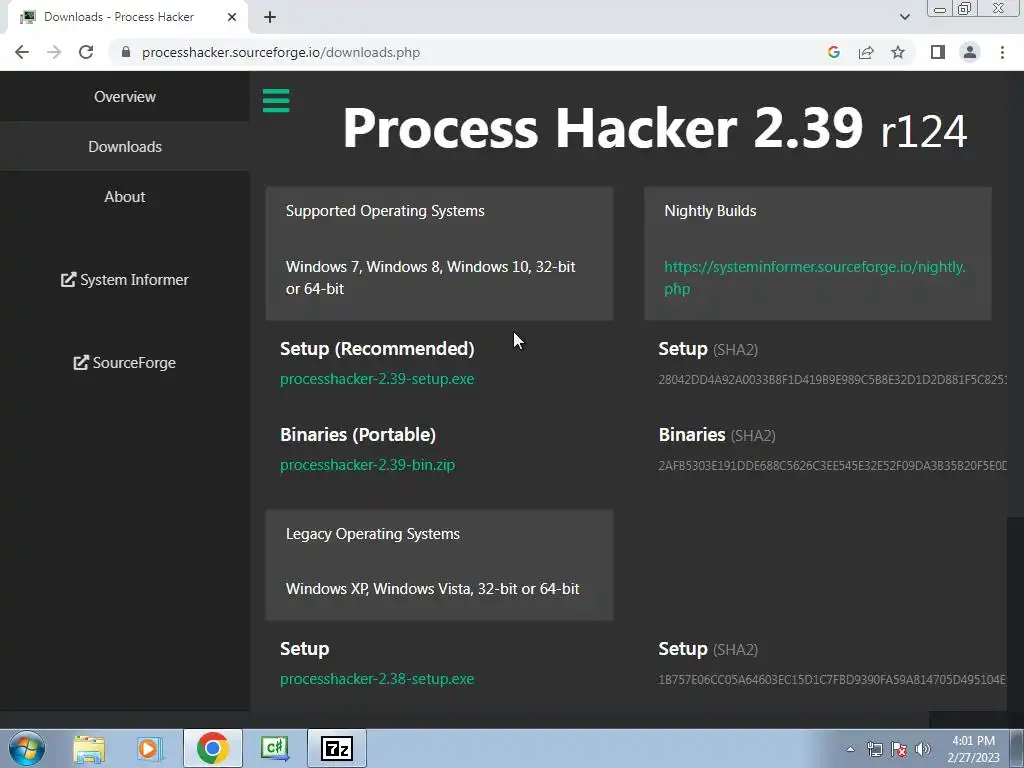Download processhacker-2.38-setup.exe

pyautogui.click(x=377, y=679)
